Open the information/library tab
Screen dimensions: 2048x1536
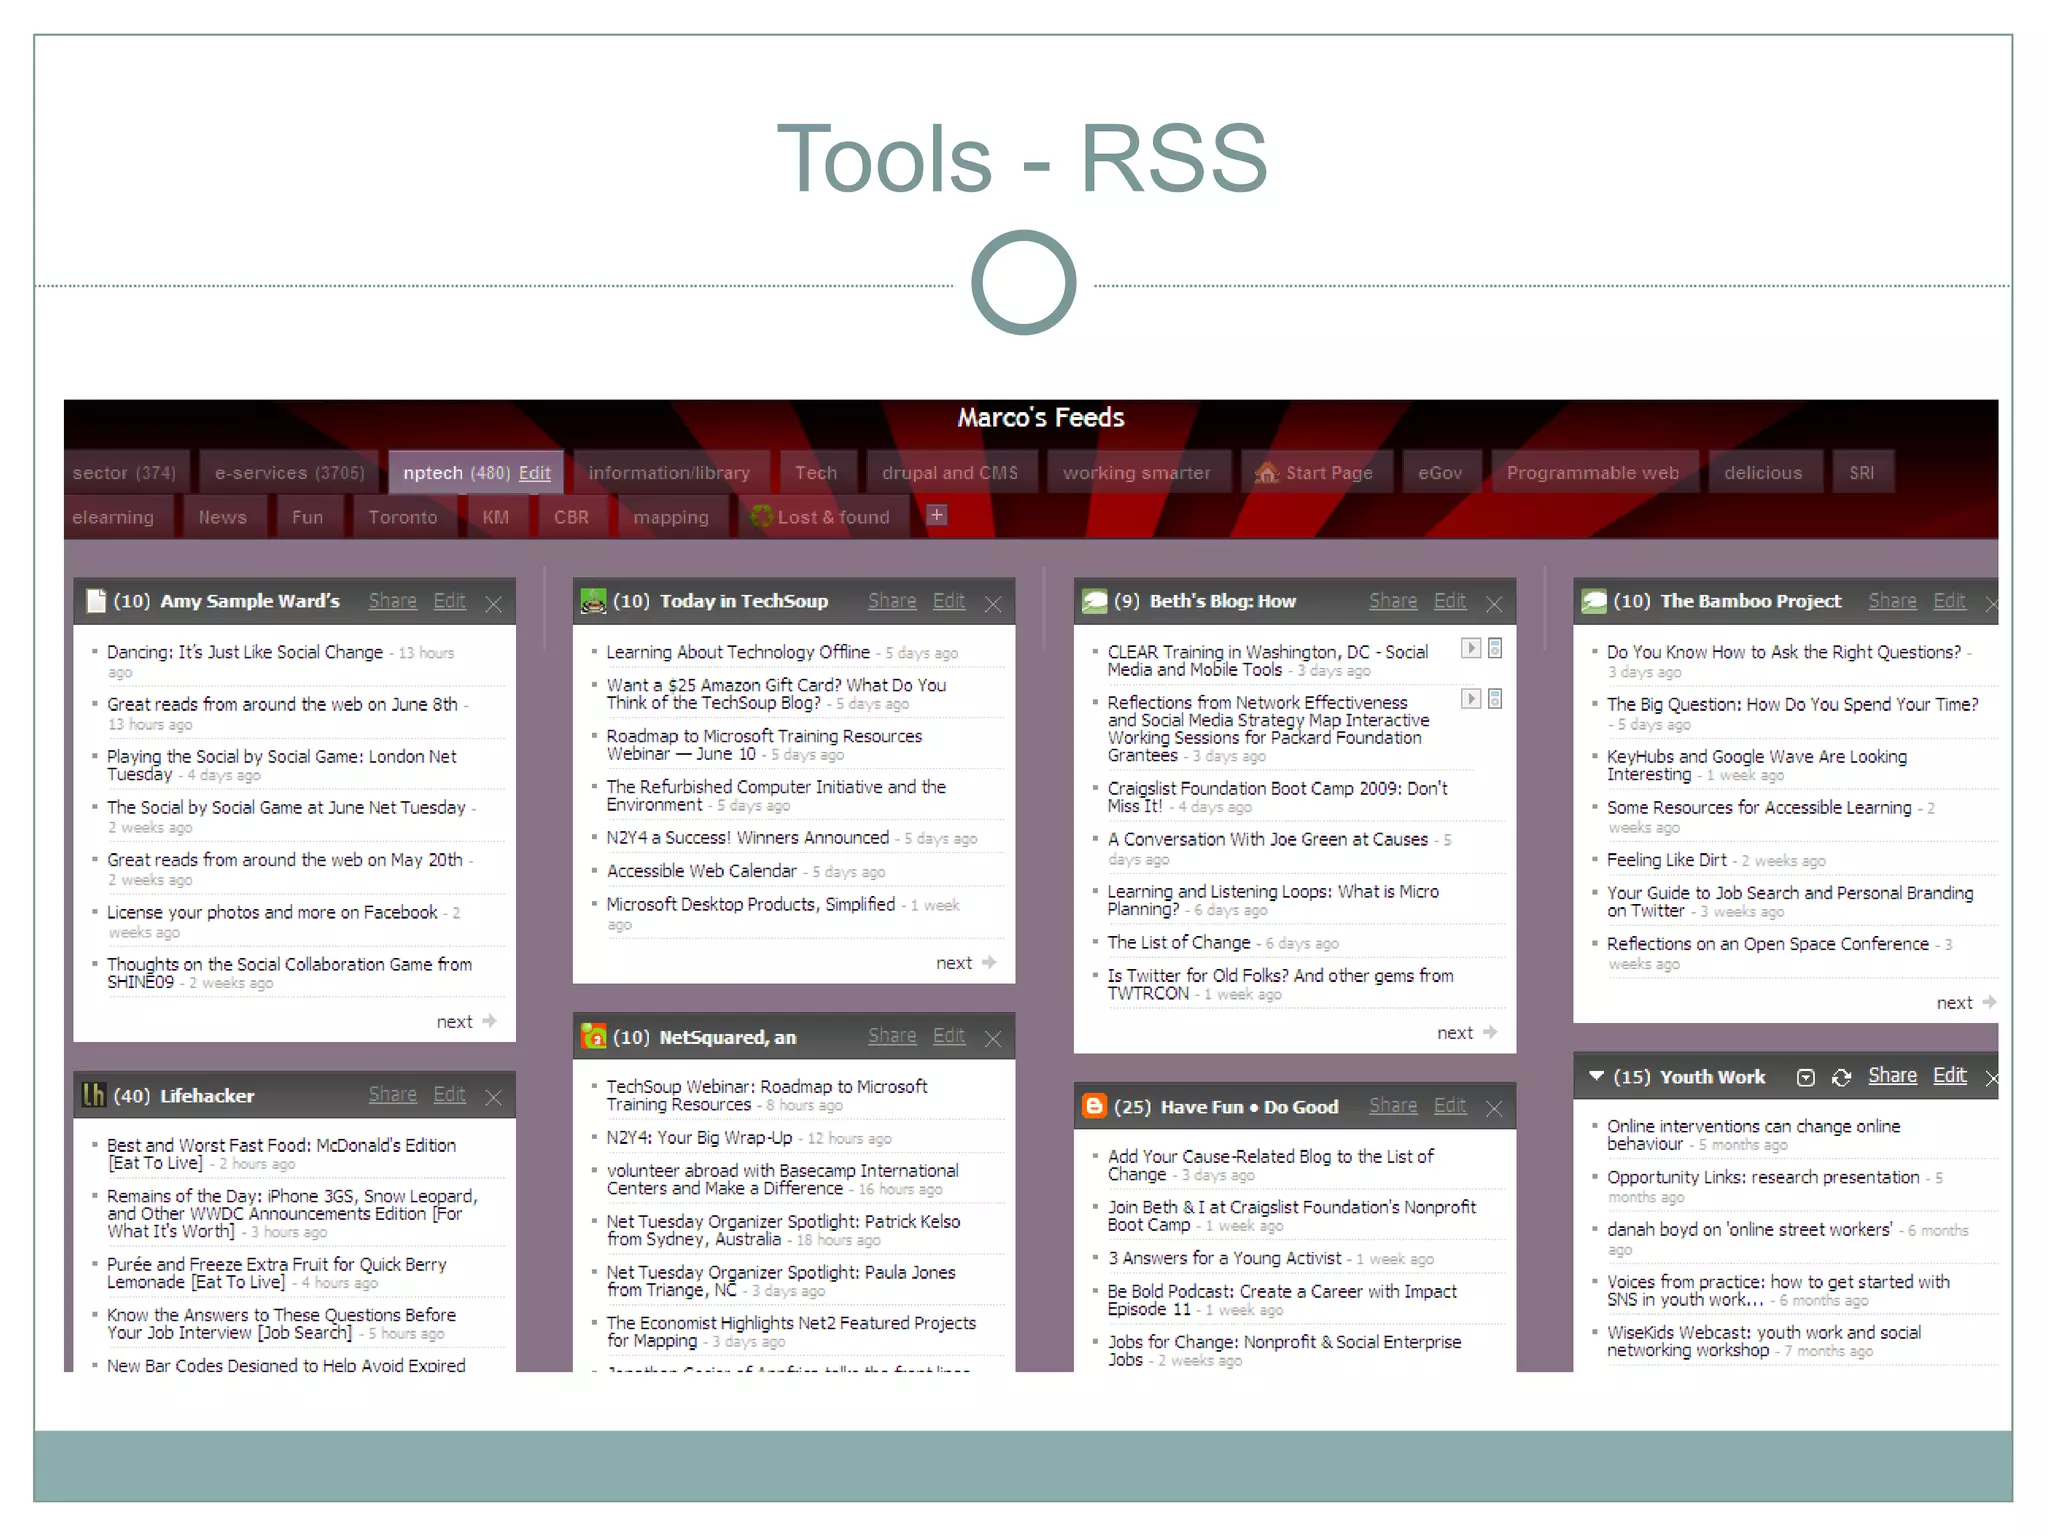click(669, 472)
